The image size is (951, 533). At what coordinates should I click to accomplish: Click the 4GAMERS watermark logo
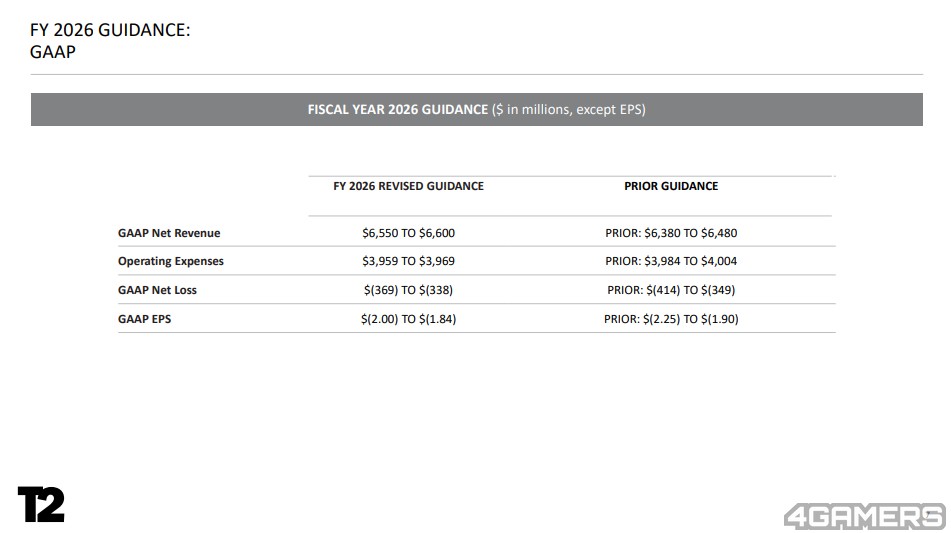pyautogui.click(x=863, y=516)
